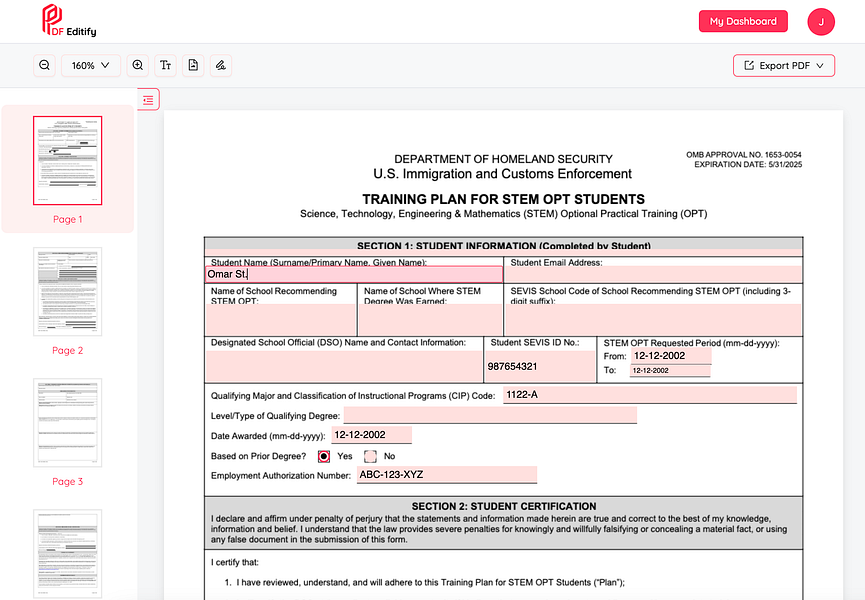
Task: Click the Export PDF button
Action: (x=780, y=64)
